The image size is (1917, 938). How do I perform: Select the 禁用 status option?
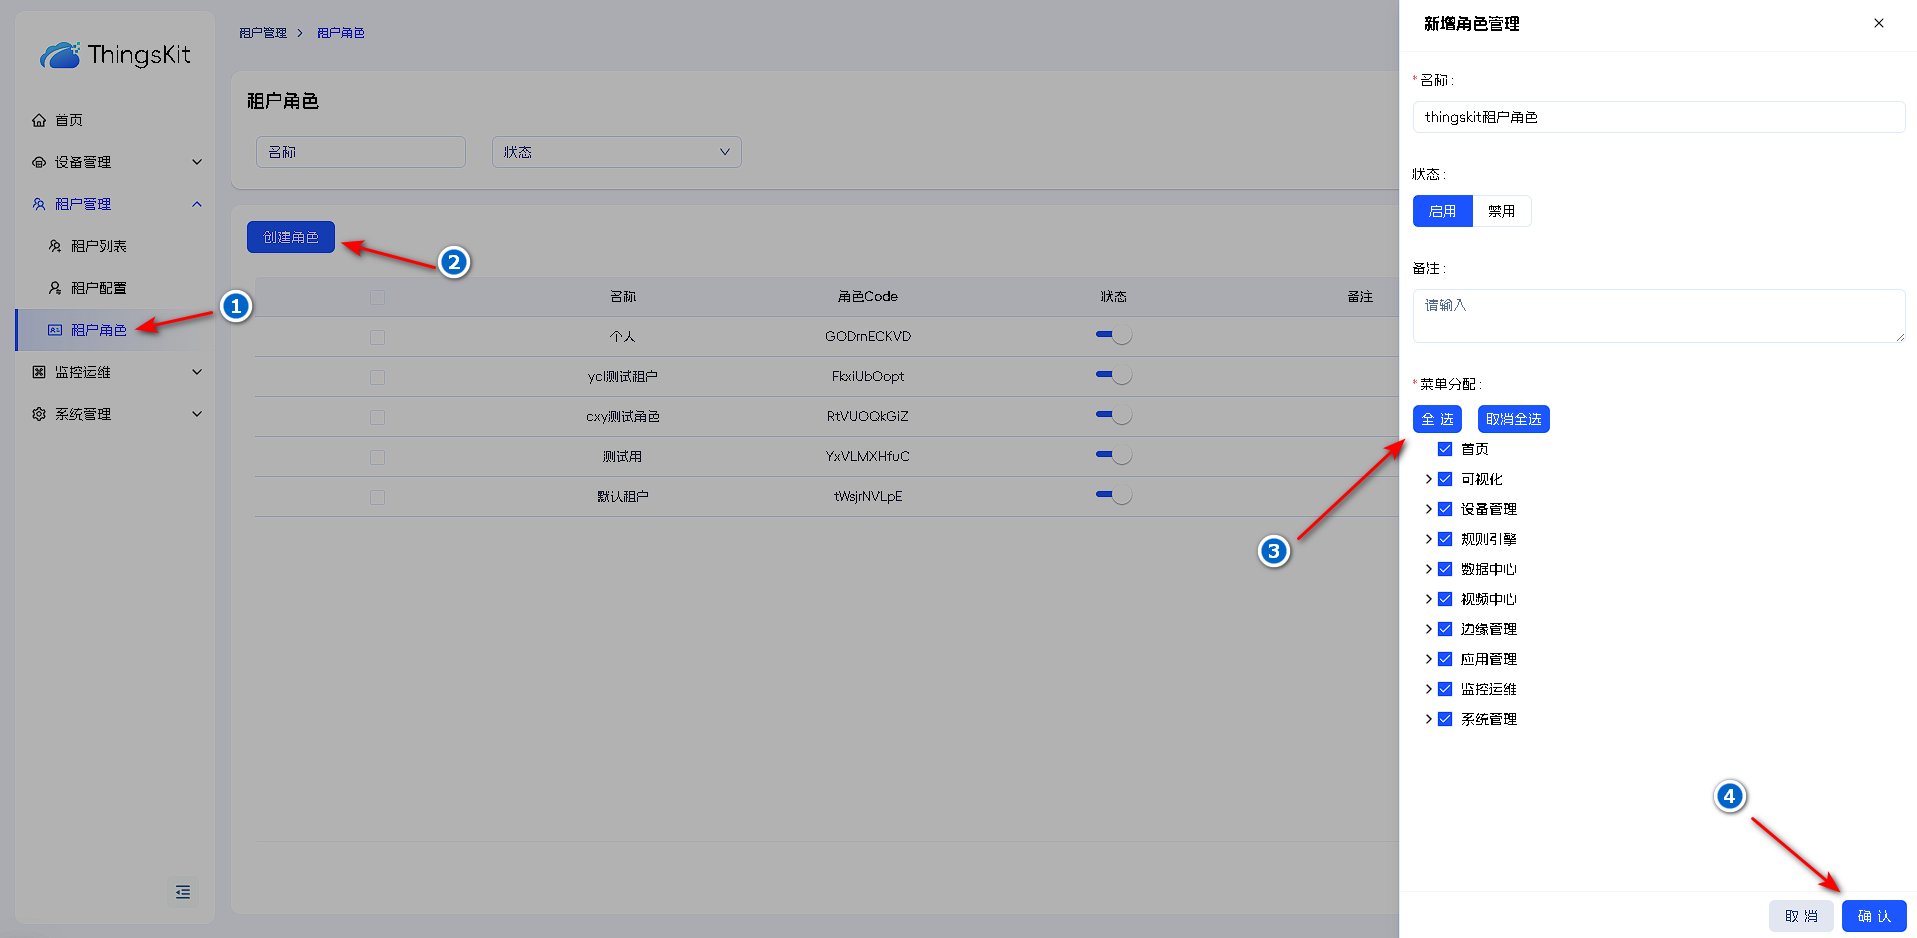tap(1500, 211)
